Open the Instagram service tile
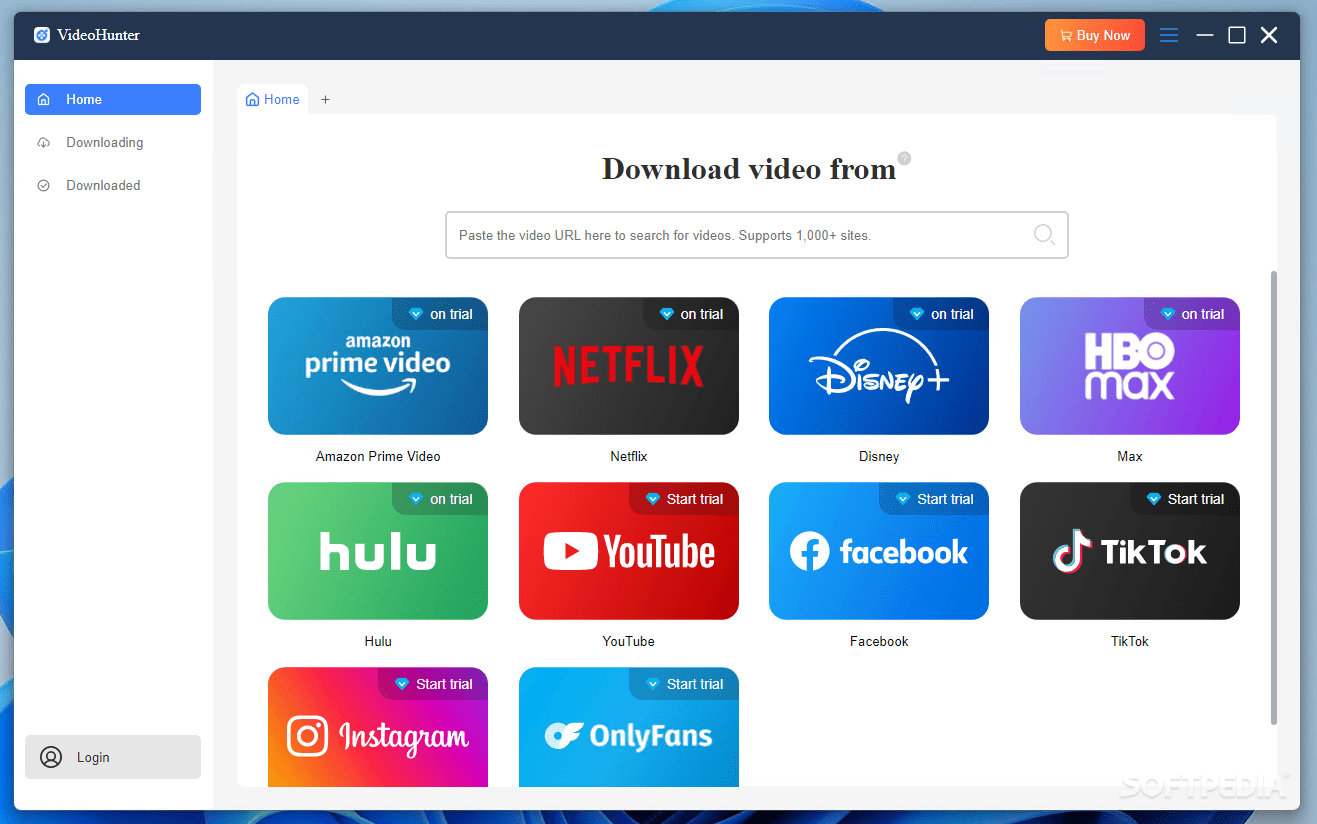Screen dimensions: 1317x824 point(378,727)
